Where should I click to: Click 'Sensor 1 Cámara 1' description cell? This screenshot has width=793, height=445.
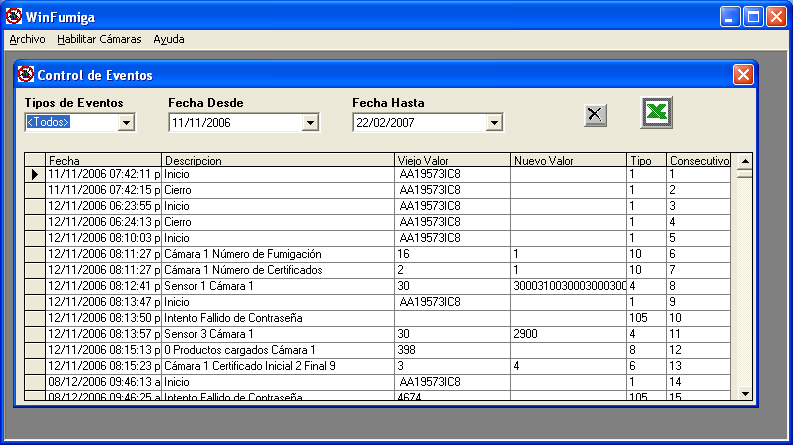point(277,286)
